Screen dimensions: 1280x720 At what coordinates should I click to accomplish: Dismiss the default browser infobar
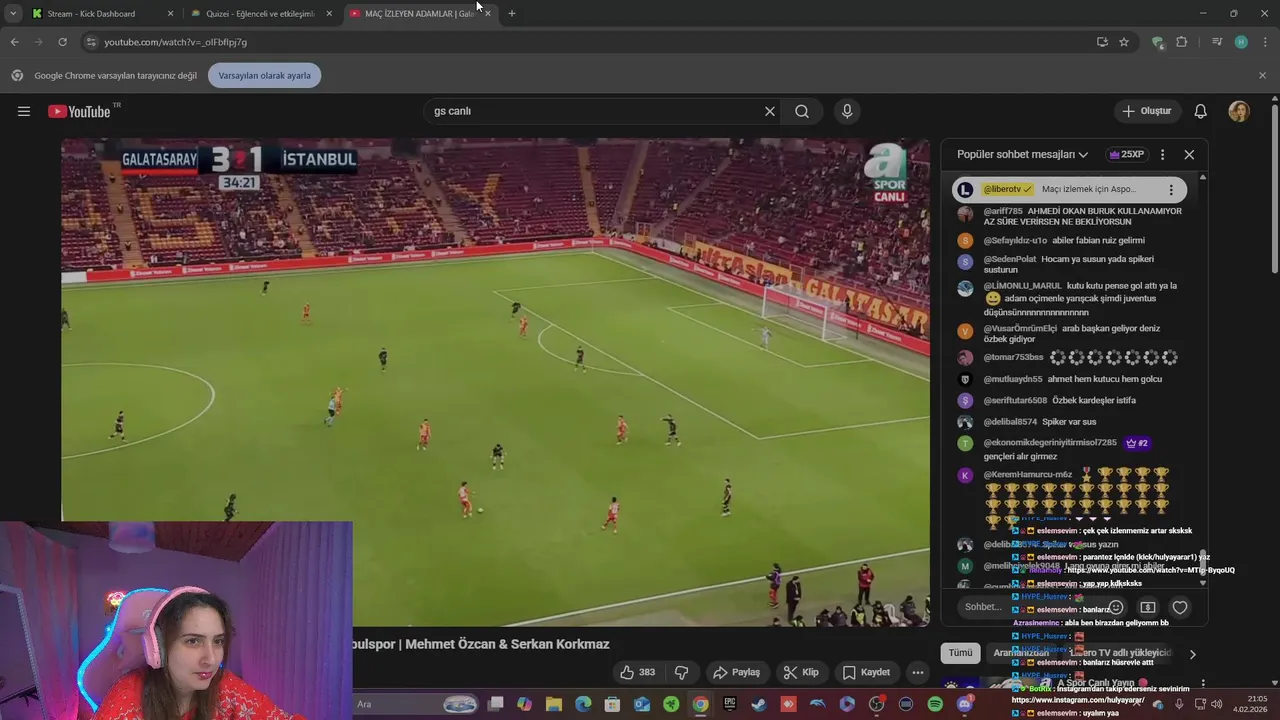pos(1262,75)
